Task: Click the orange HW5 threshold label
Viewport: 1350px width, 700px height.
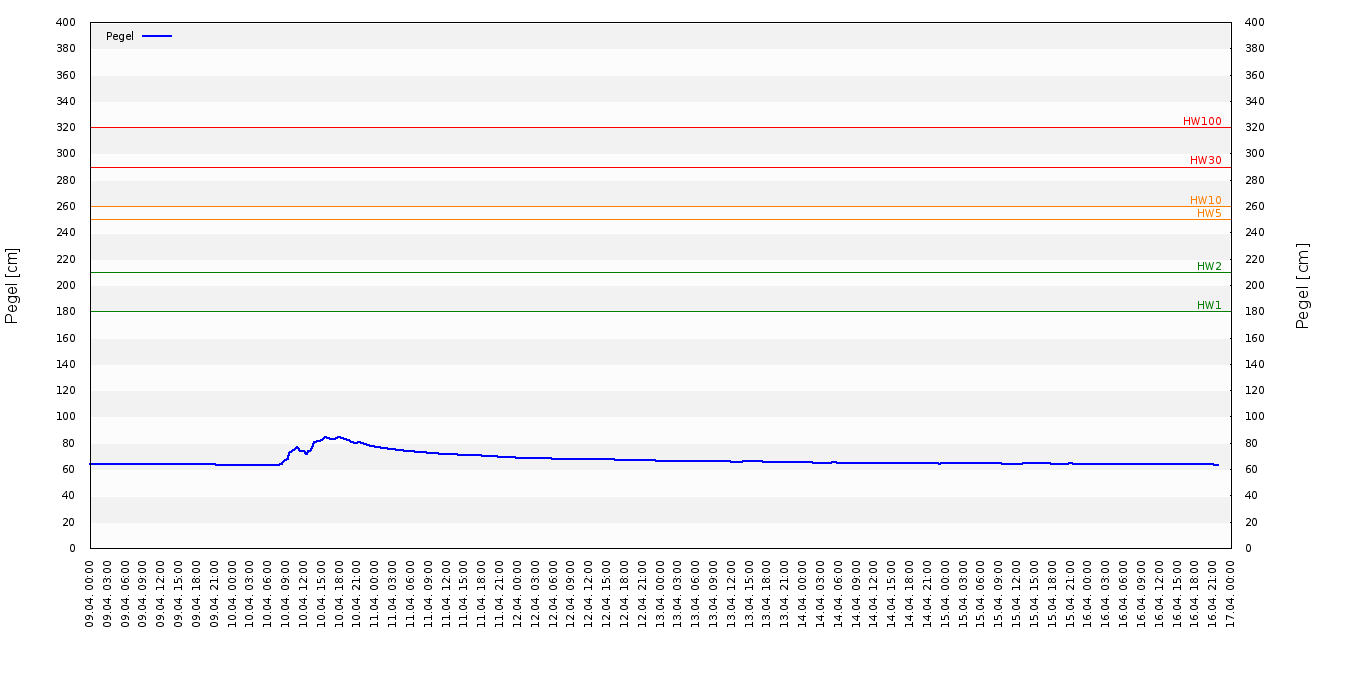Action: point(1209,213)
